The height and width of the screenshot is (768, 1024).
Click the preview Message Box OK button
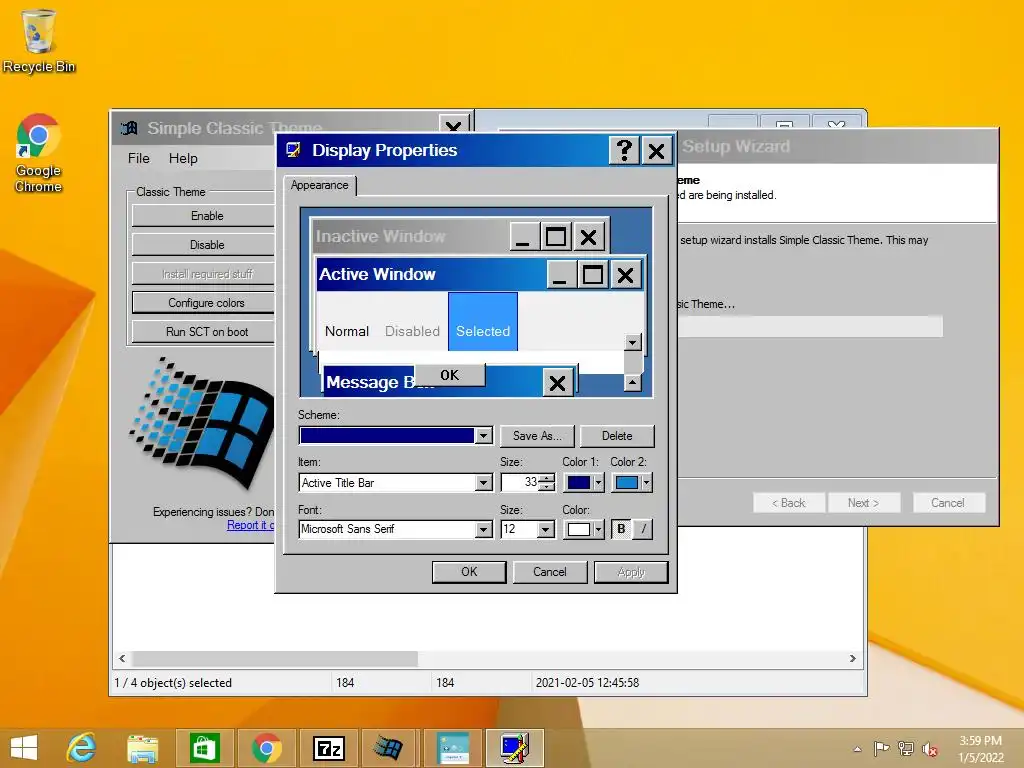coord(449,375)
